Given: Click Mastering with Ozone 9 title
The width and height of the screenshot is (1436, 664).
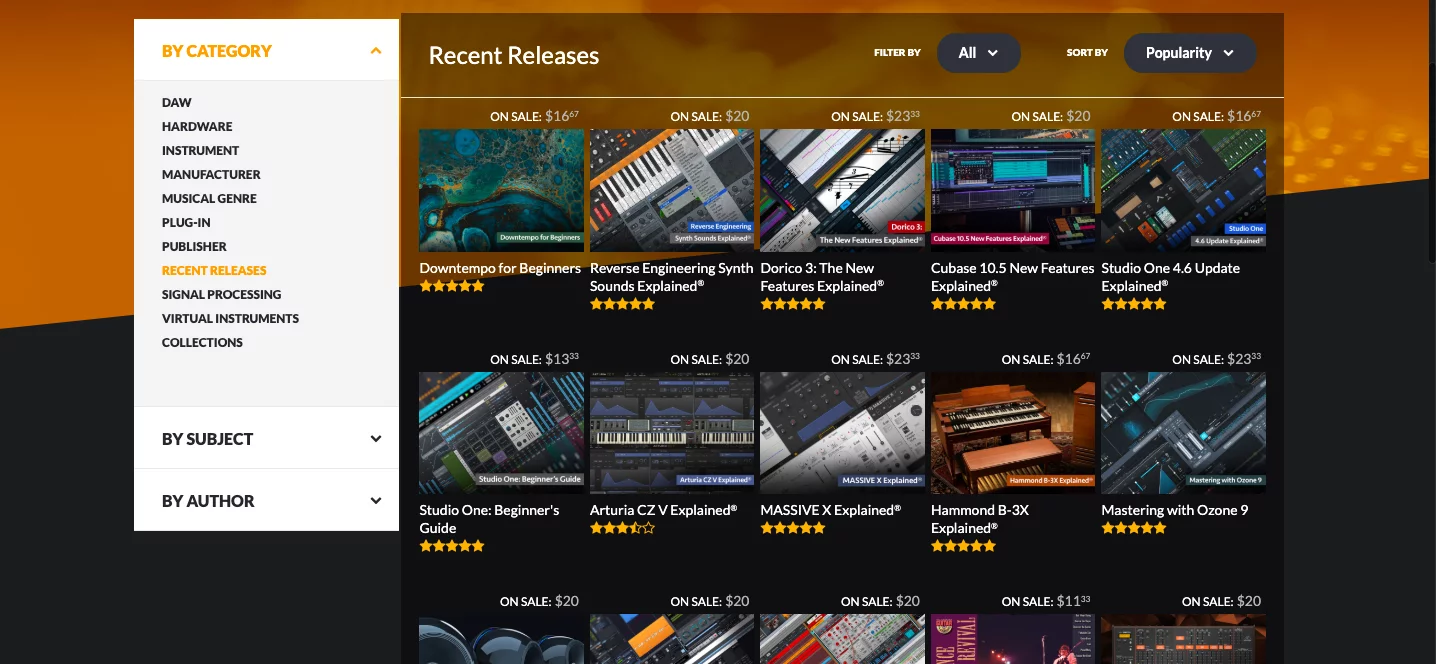Looking at the screenshot, I should 1174,510.
